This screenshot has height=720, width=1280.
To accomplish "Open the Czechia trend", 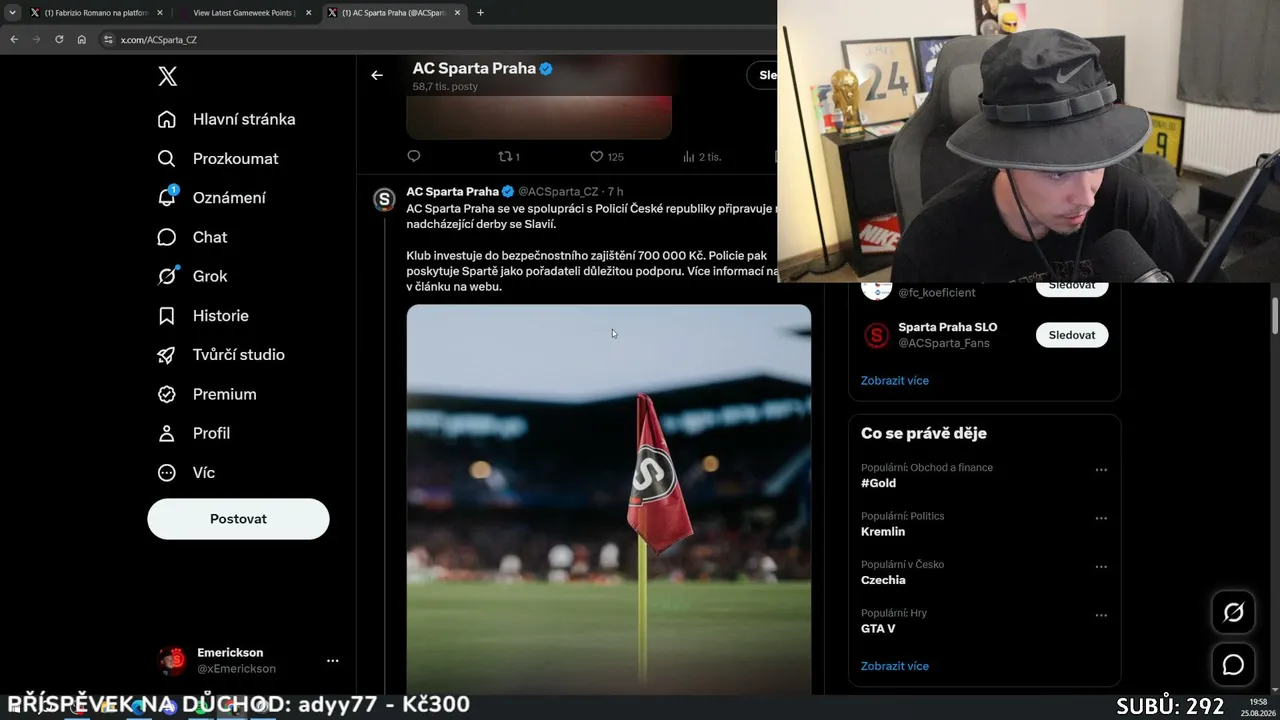I will click(883, 580).
